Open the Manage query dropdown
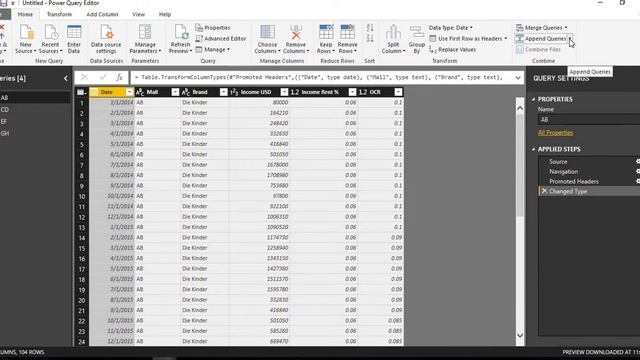Viewport: 640px width, 360px height. [x=213, y=49]
